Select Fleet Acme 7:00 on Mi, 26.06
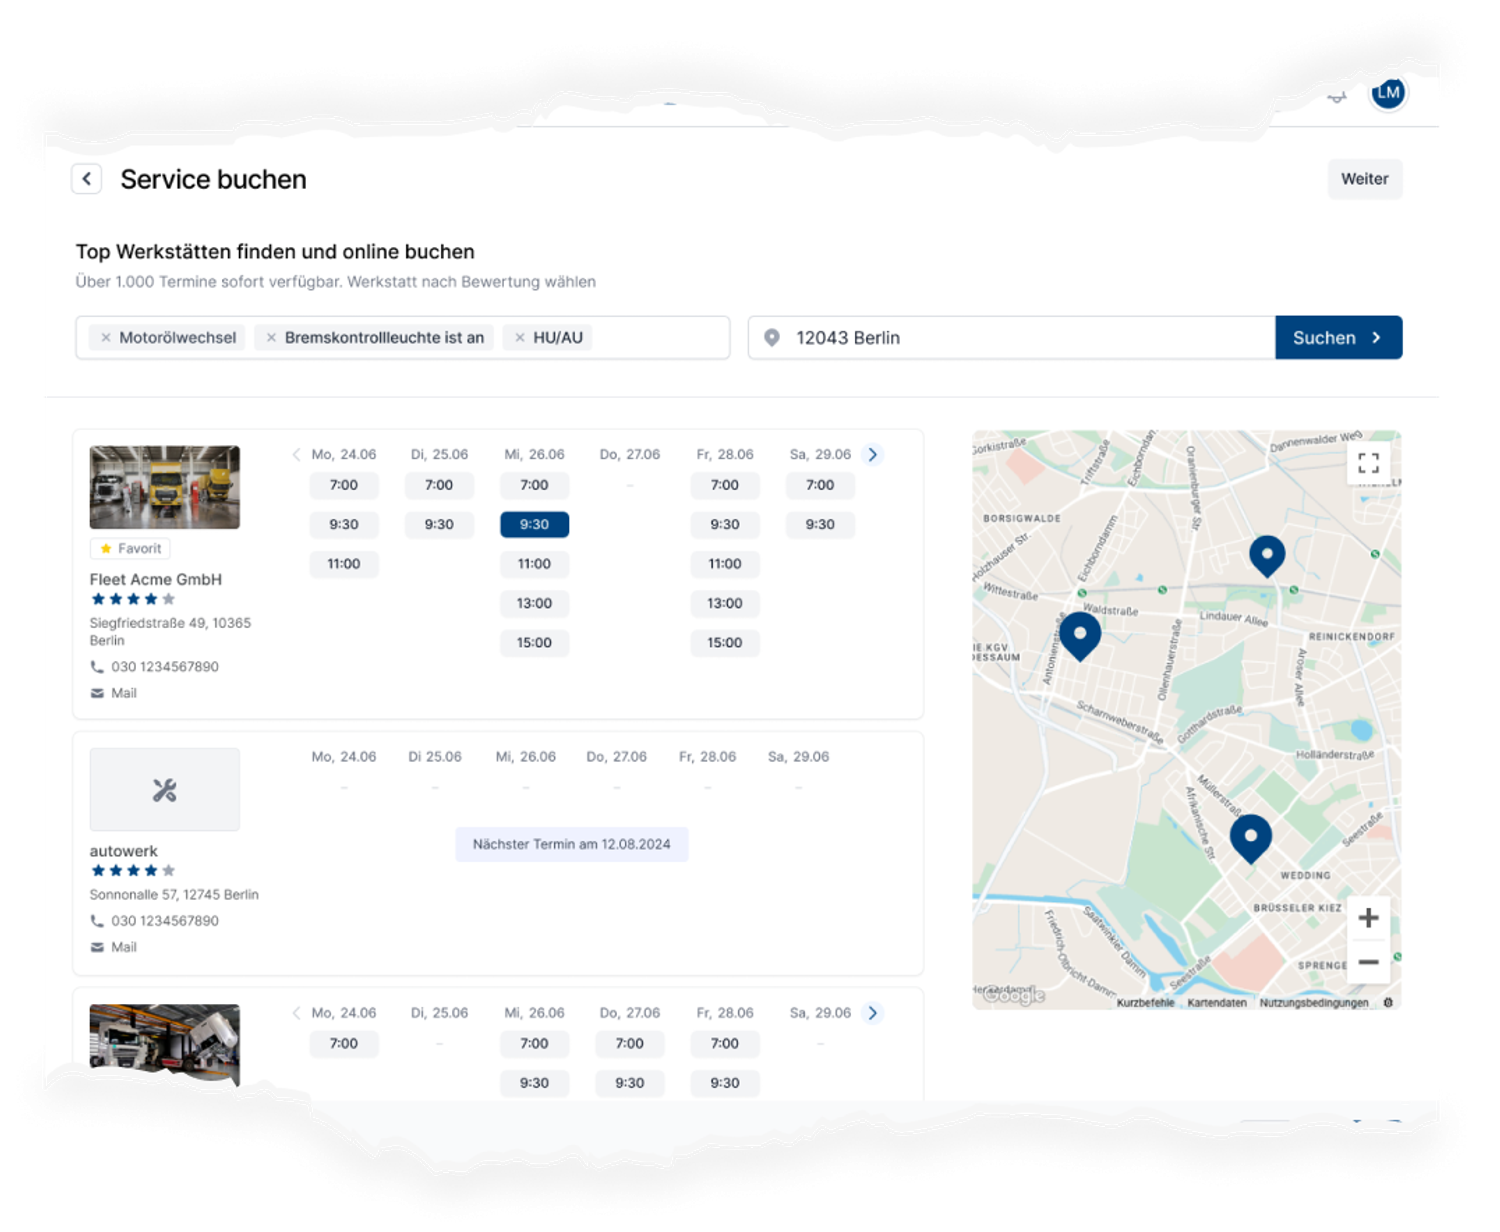This screenshot has width=1500, height=1232. click(534, 485)
